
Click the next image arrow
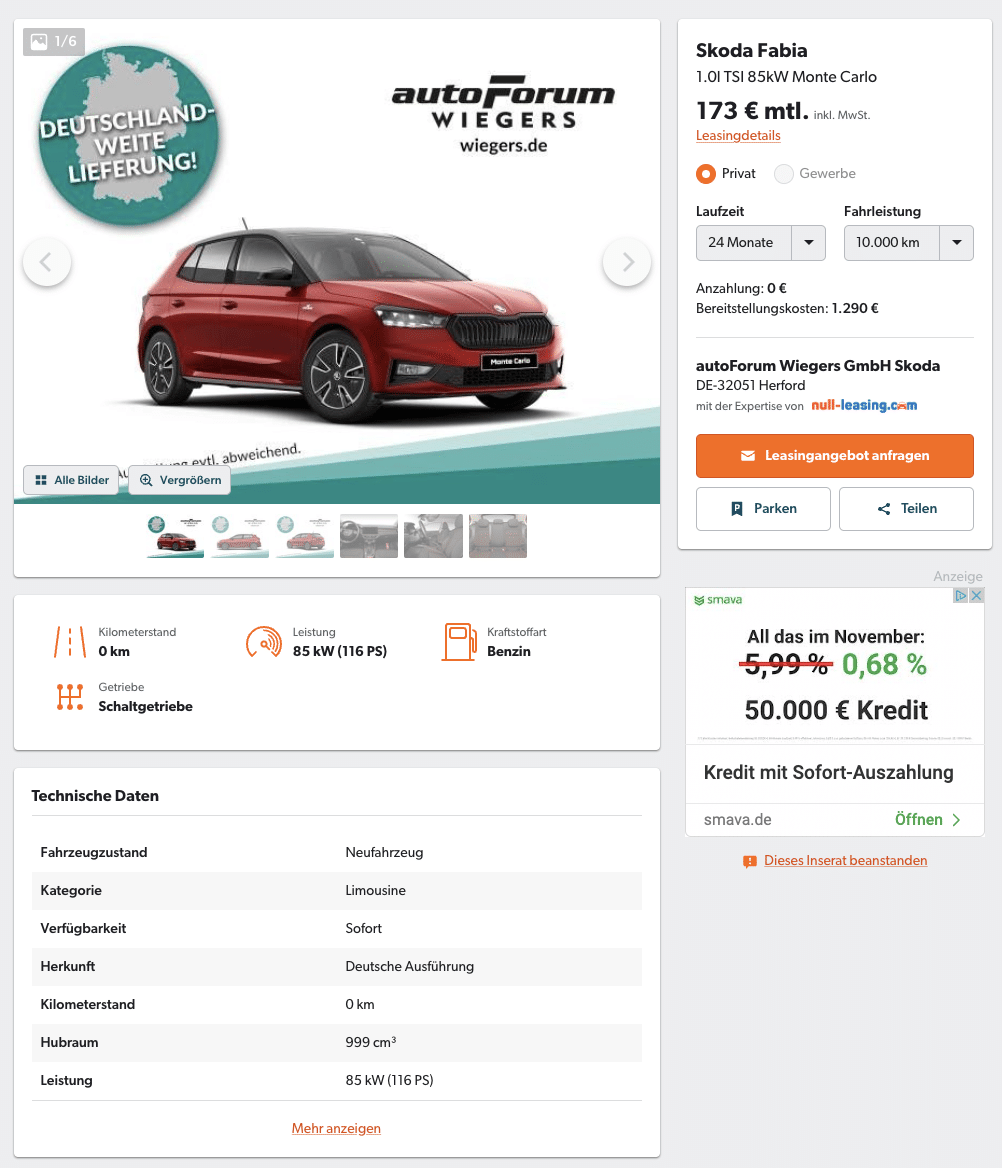pos(627,262)
